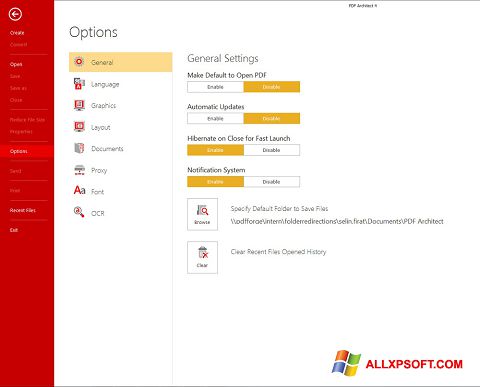Select Save in the red sidebar
Image resolution: width=480 pixels, height=387 pixels.
(x=15, y=76)
